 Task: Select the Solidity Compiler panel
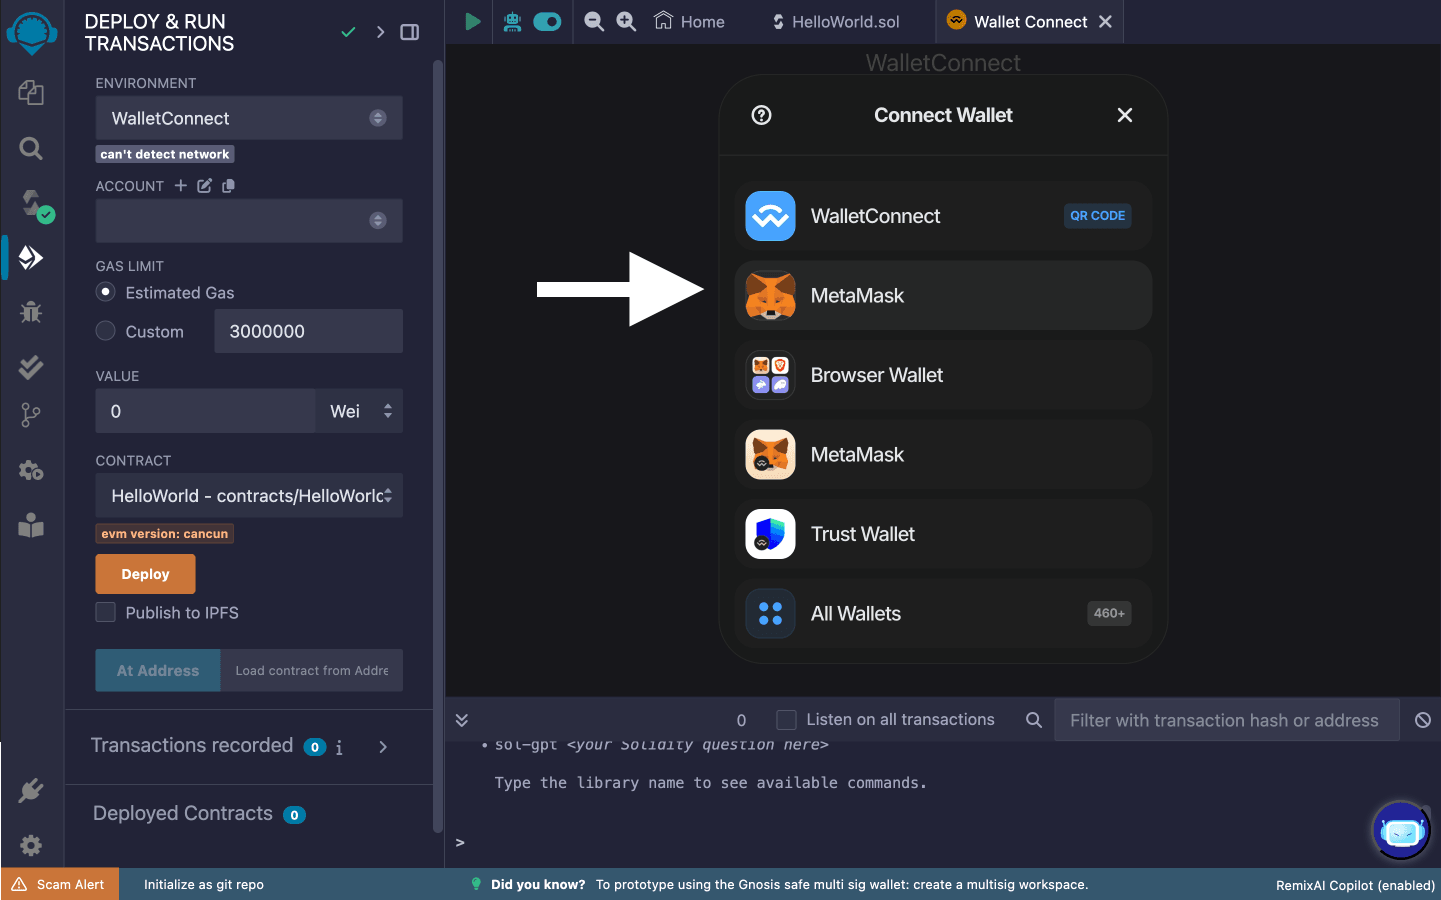pyautogui.click(x=31, y=203)
